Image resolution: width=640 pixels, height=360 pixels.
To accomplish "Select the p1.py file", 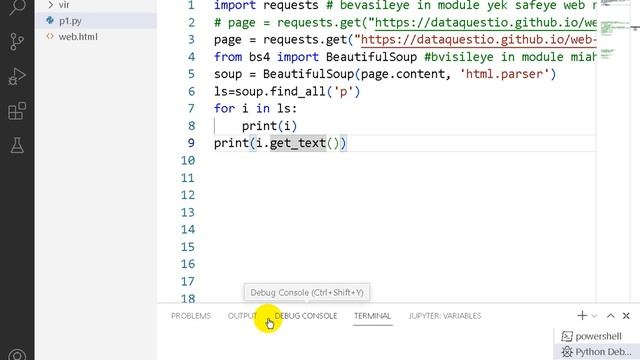I will (x=96, y=20).
